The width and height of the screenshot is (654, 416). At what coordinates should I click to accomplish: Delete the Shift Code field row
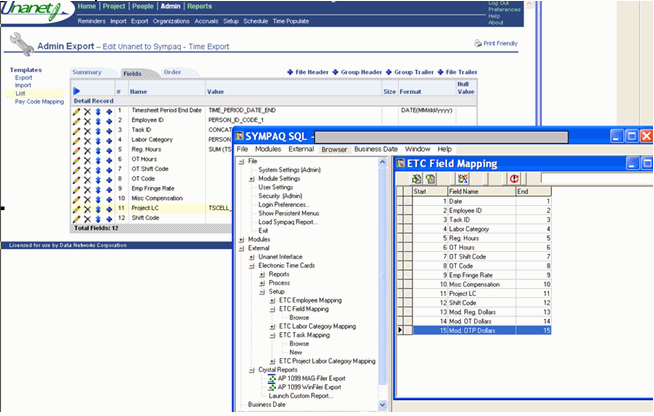pyautogui.click(x=87, y=219)
